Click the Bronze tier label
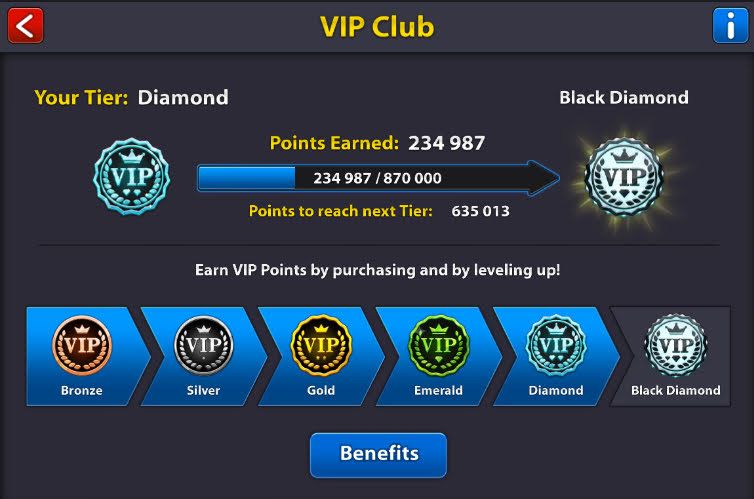754x499 pixels. coord(82,390)
